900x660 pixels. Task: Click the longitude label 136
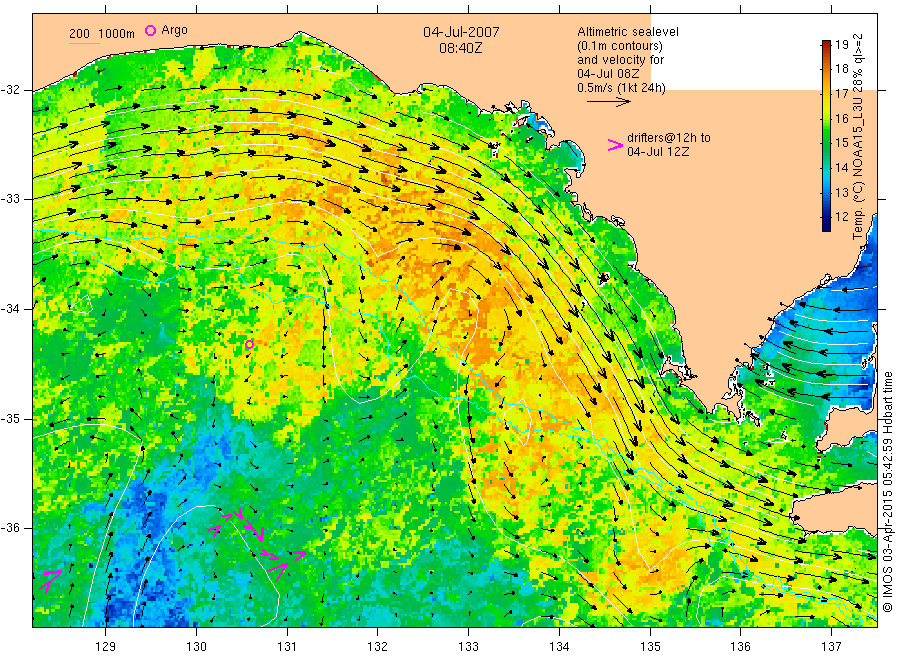coord(740,646)
